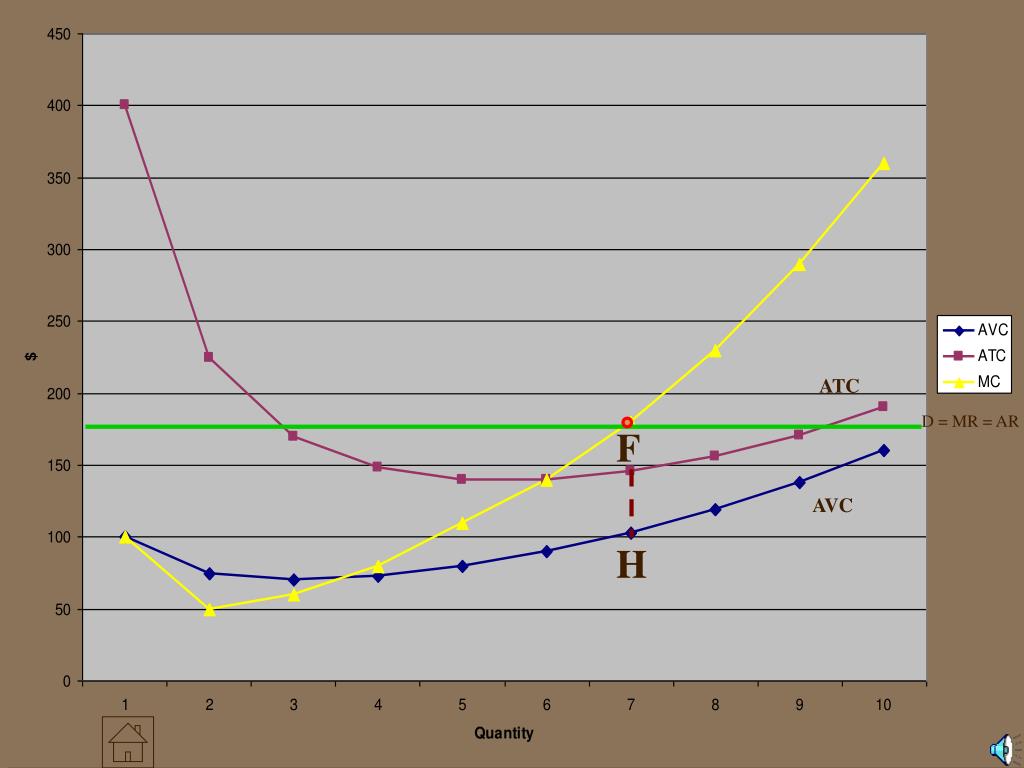Click the x-axis label 5

click(462, 705)
